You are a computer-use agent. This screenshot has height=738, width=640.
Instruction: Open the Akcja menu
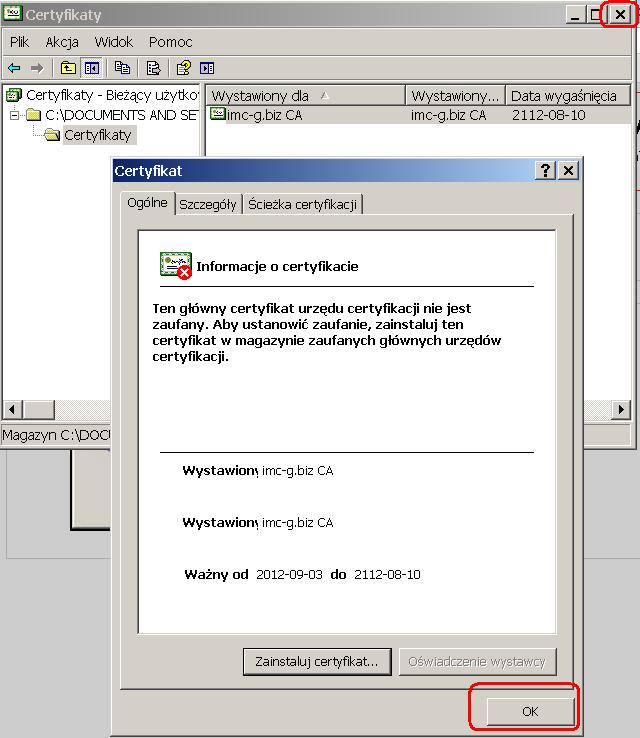point(62,42)
